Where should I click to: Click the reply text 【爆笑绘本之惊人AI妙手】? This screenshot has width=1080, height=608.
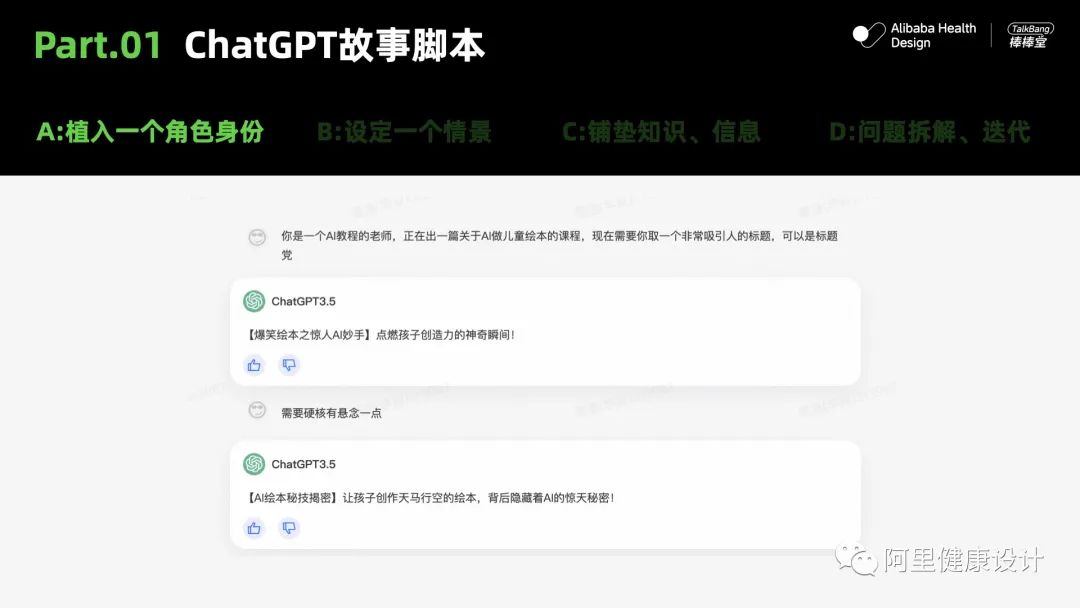[380, 335]
